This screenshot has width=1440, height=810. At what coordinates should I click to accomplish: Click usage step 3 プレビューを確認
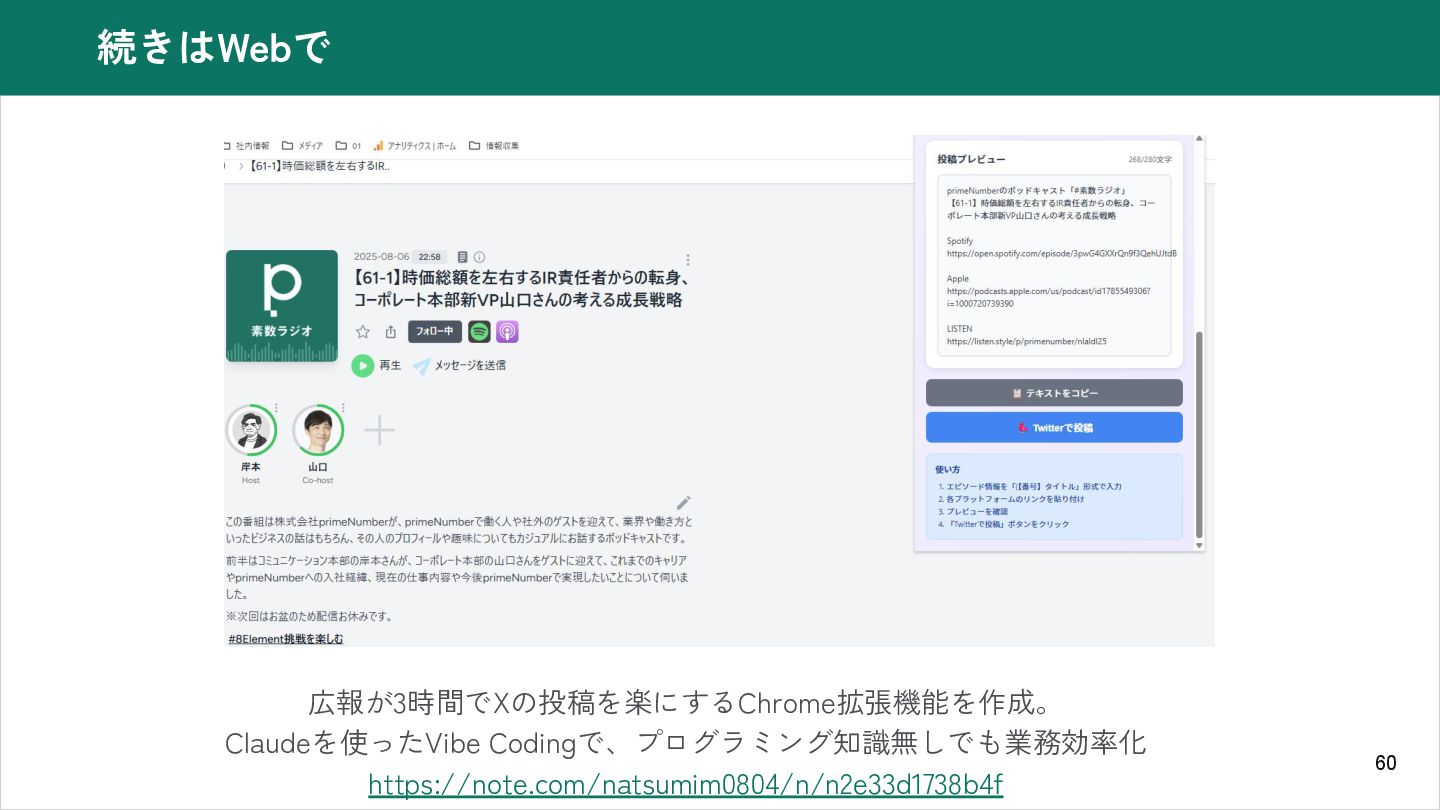(x=973, y=511)
